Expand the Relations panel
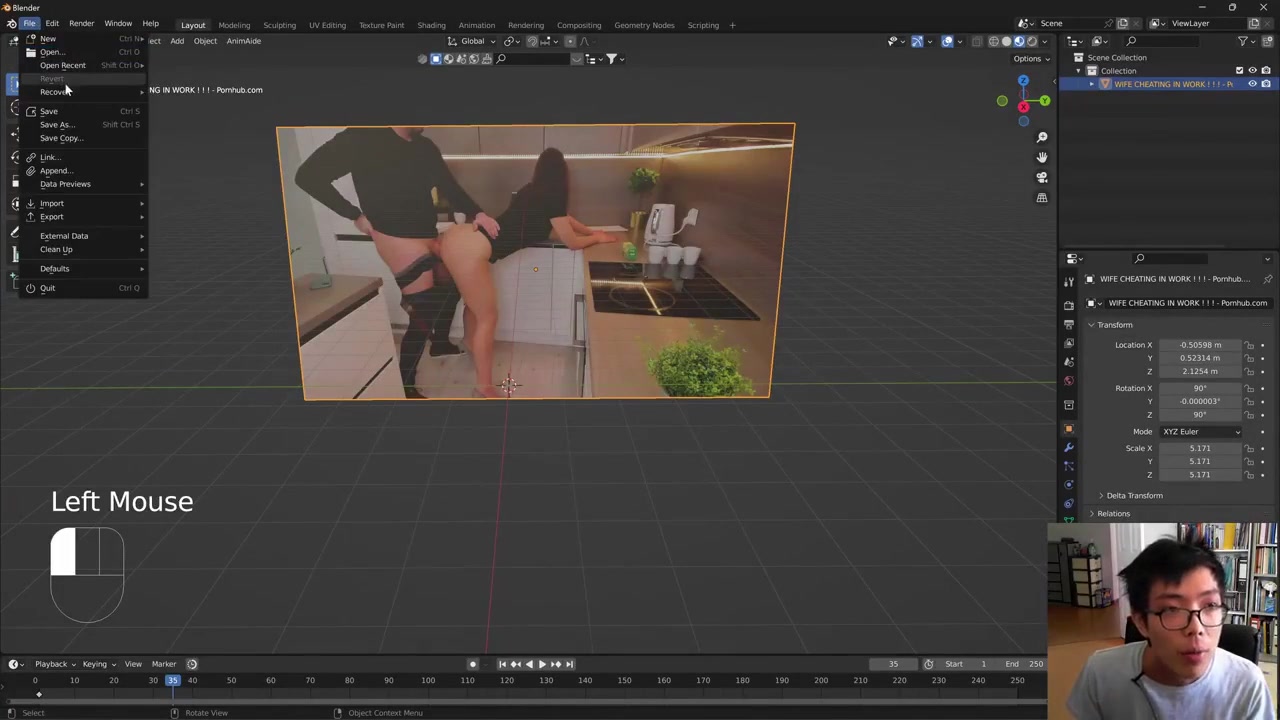This screenshot has height=720, width=1280. click(x=1113, y=514)
